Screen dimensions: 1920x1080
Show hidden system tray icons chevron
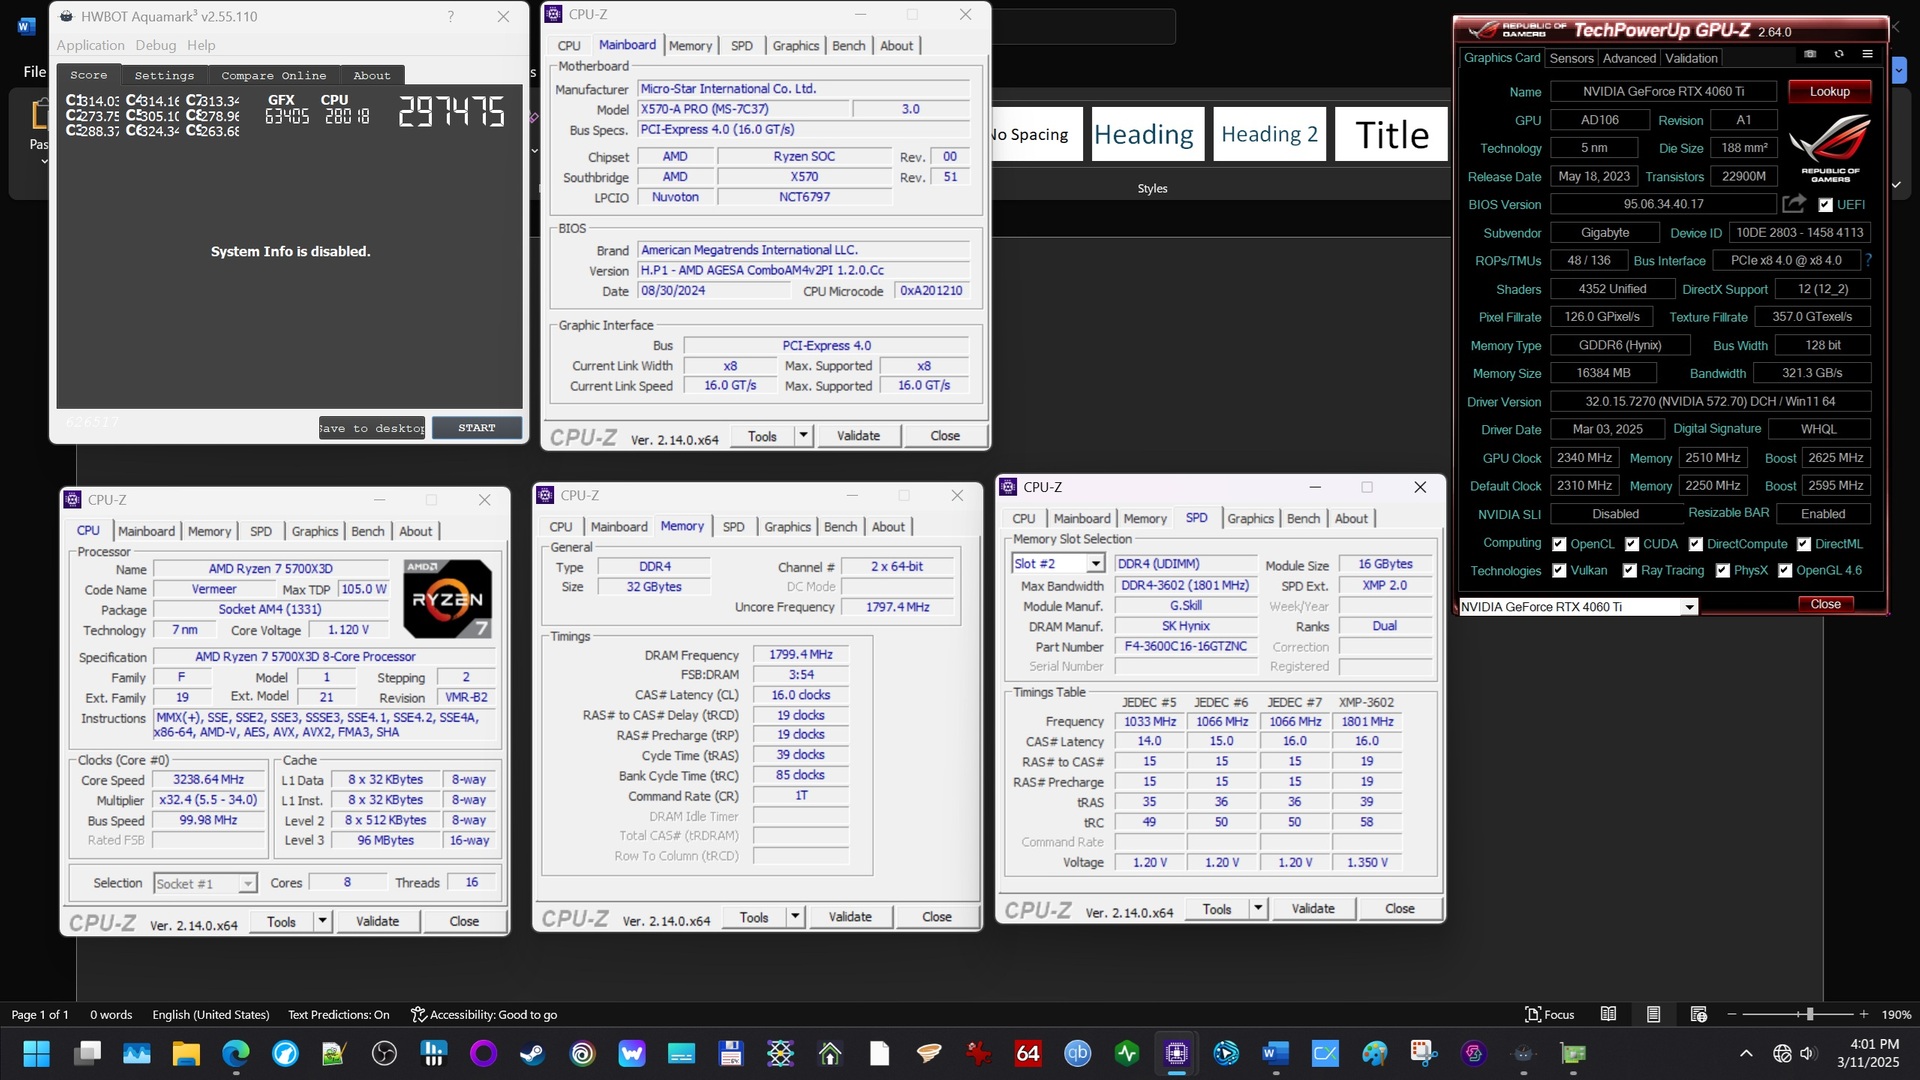pos(1746,1053)
